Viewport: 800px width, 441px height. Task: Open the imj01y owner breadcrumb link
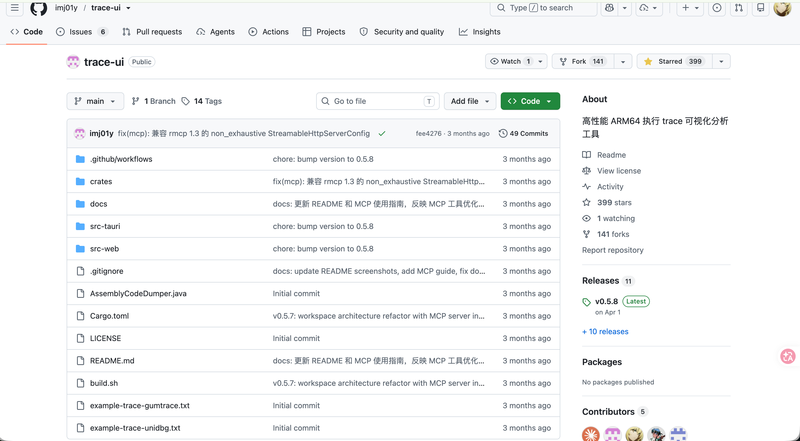point(66,8)
